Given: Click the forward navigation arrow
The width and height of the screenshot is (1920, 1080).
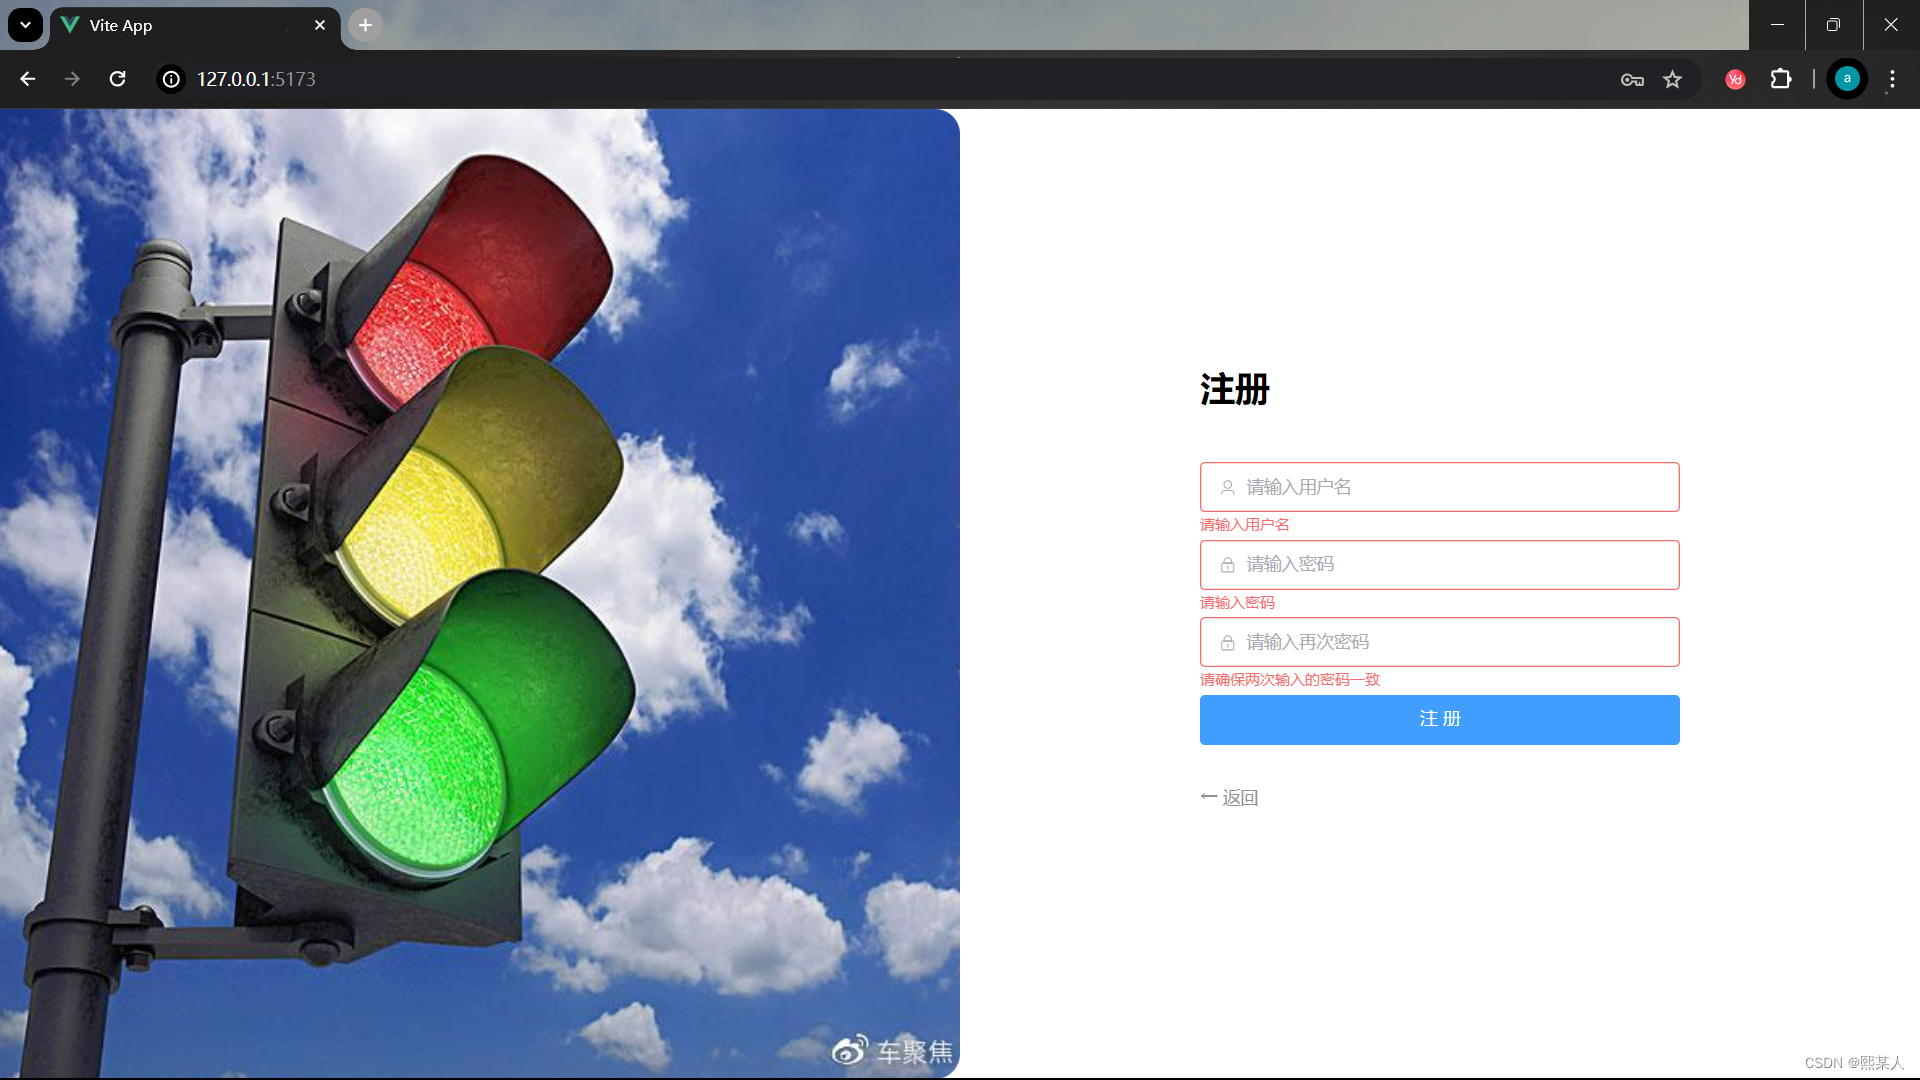Looking at the screenshot, I should 71,79.
